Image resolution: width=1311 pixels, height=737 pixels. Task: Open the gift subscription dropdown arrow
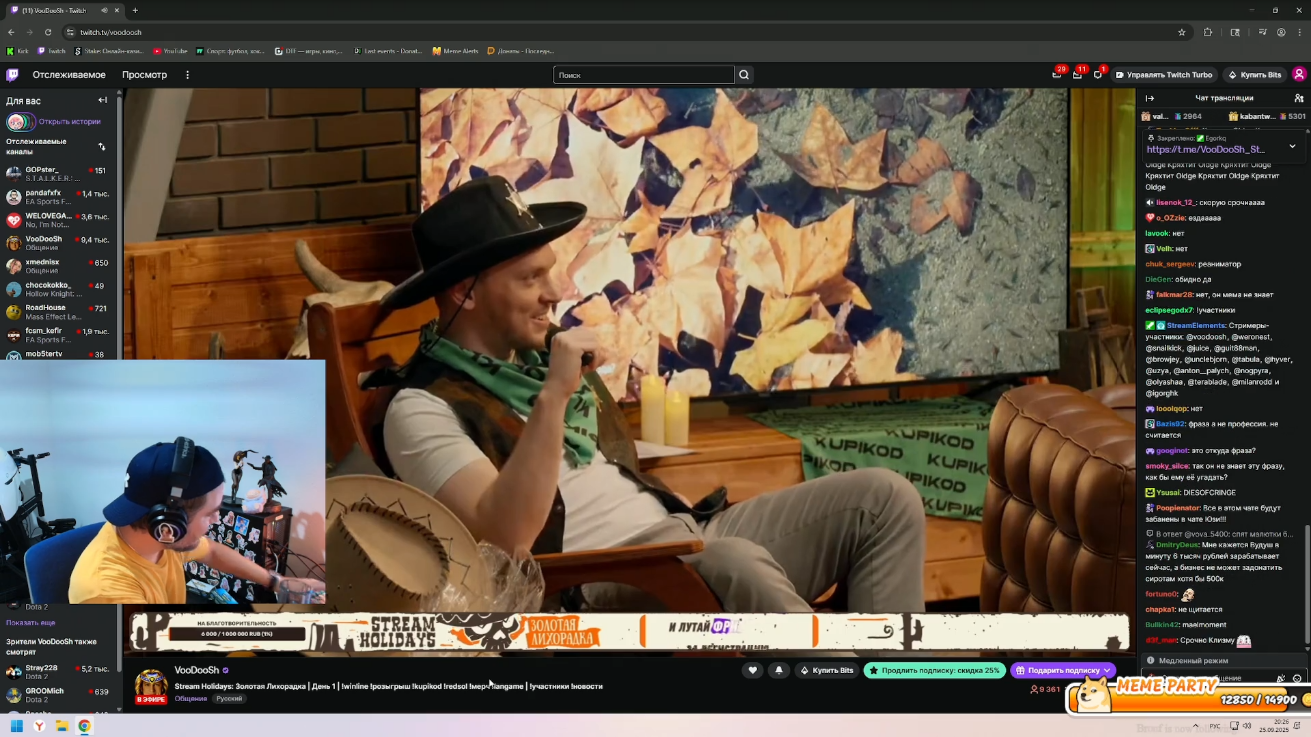[1106, 670]
